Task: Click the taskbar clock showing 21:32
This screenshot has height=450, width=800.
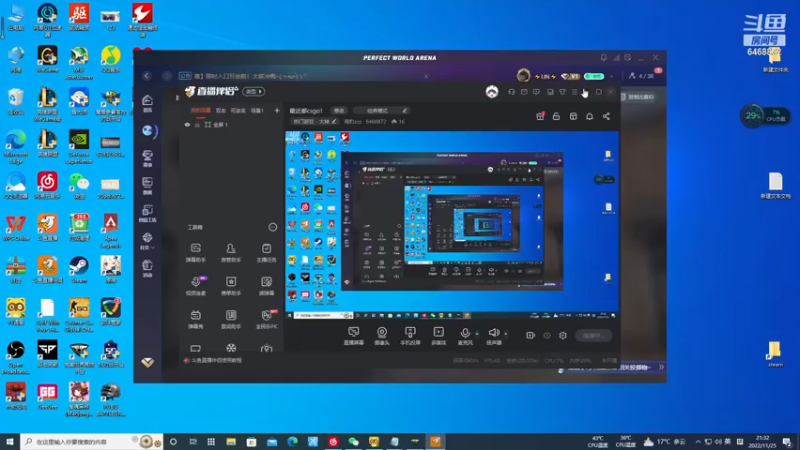Action: (x=762, y=442)
